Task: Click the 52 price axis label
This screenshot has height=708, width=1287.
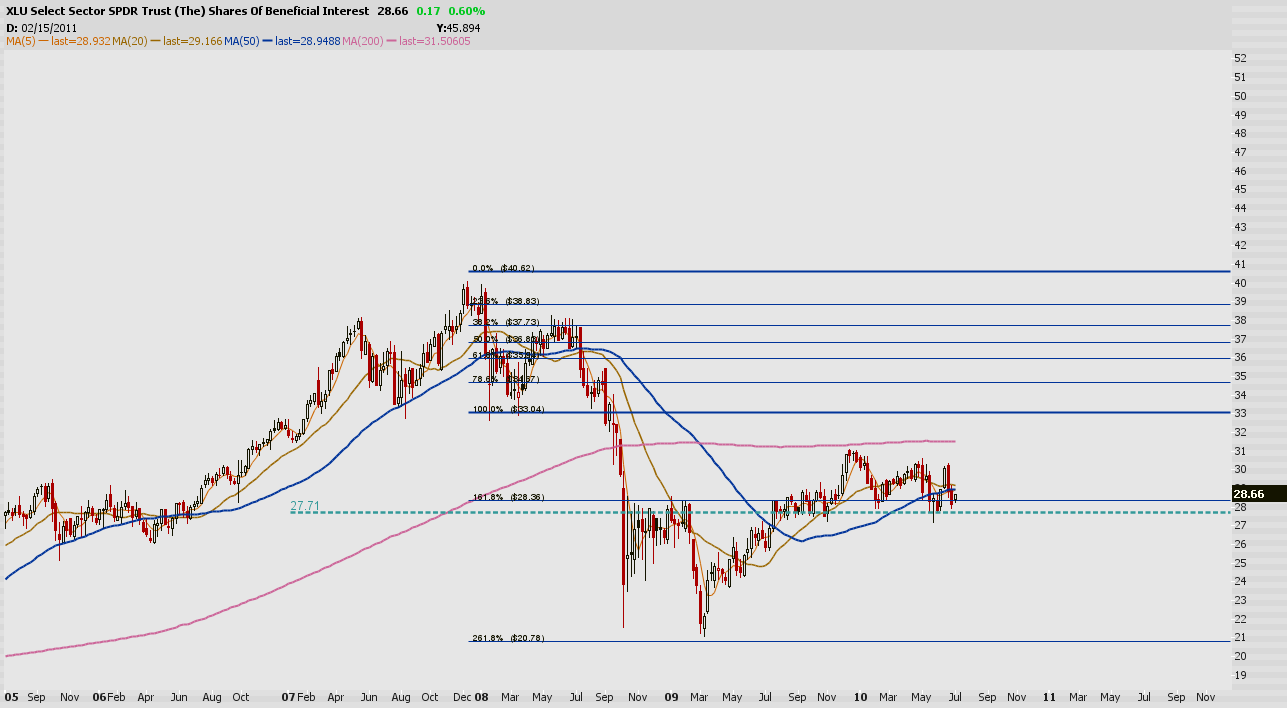Action: (x=1240, y=58)
